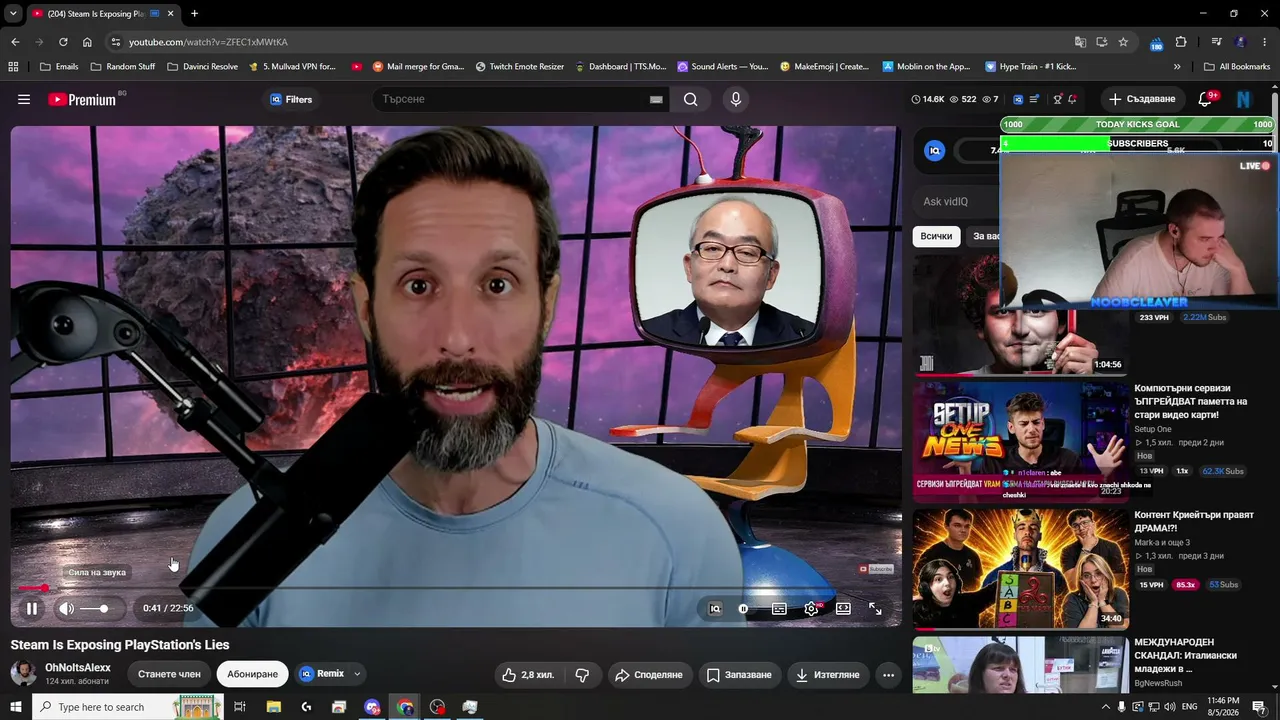Open the YouTube guide hamburger menu
Image resolution: width=1280 pixels, height=720 pixels.
pos(24,99)
